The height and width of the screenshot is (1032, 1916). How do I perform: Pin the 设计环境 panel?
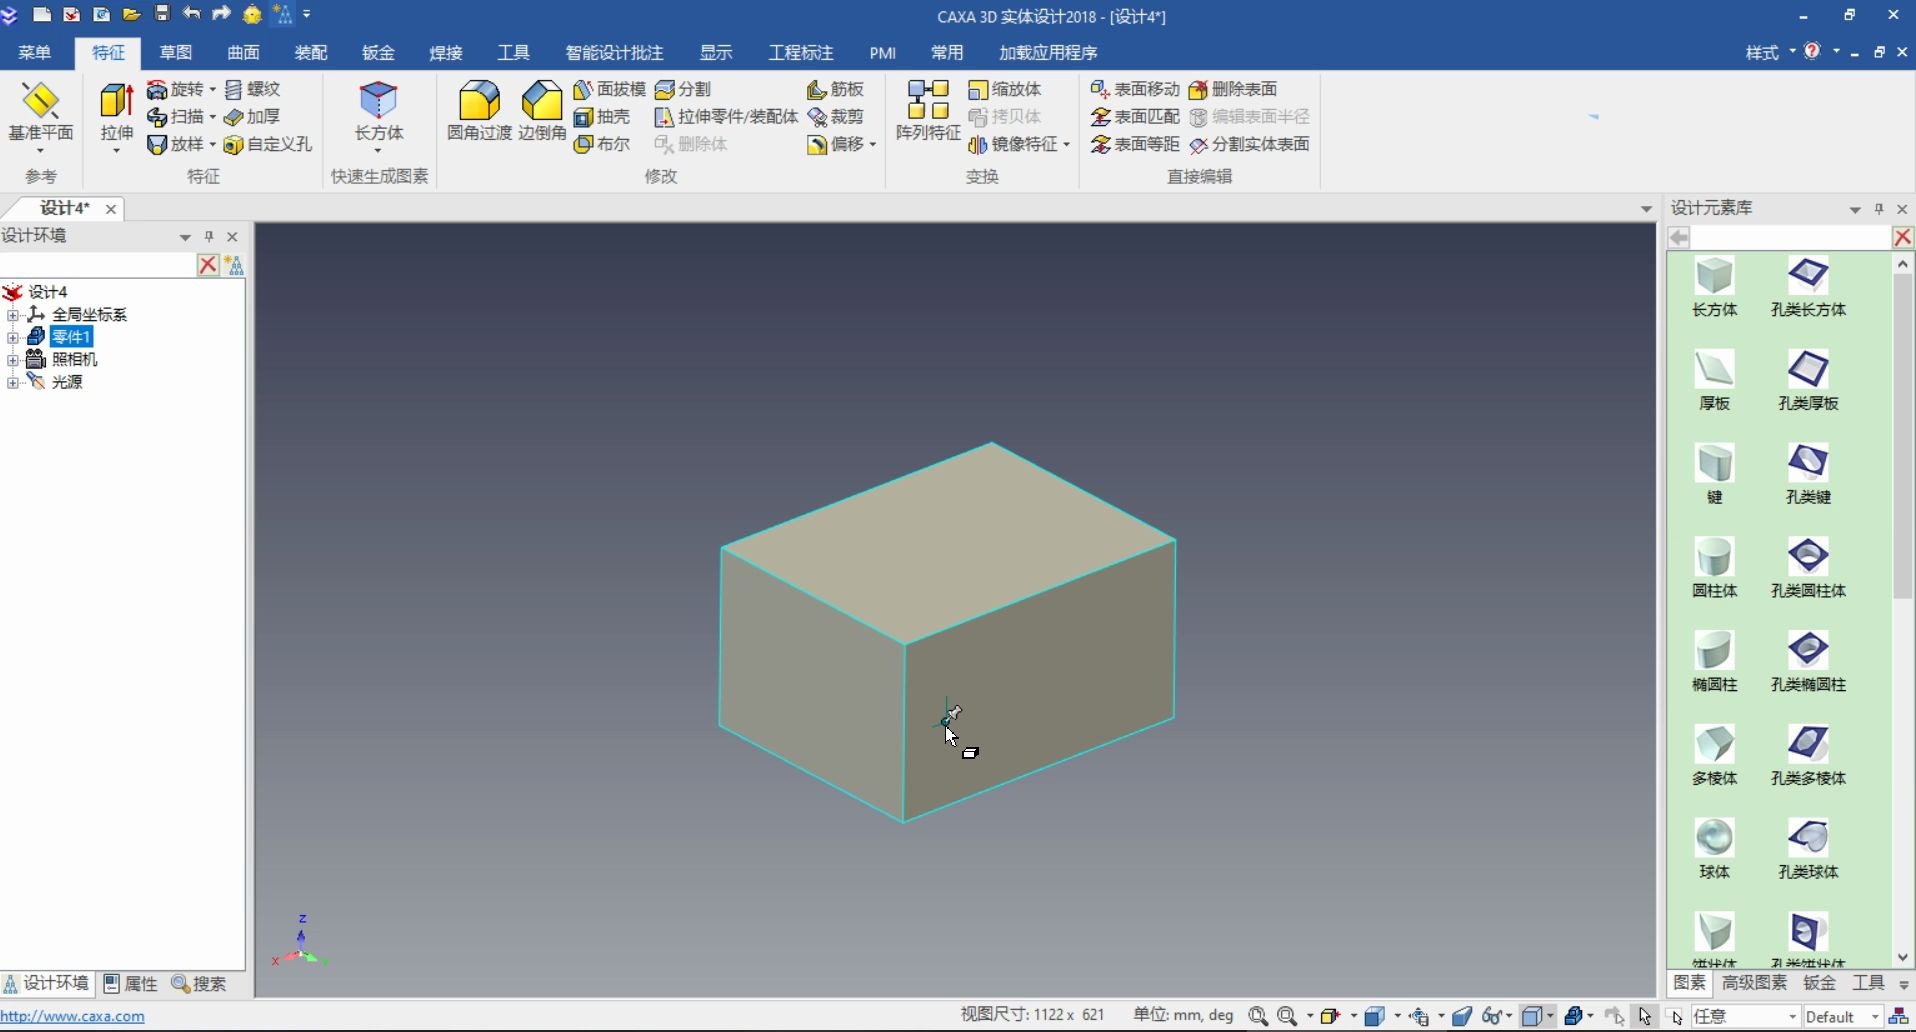coord(209,237)
